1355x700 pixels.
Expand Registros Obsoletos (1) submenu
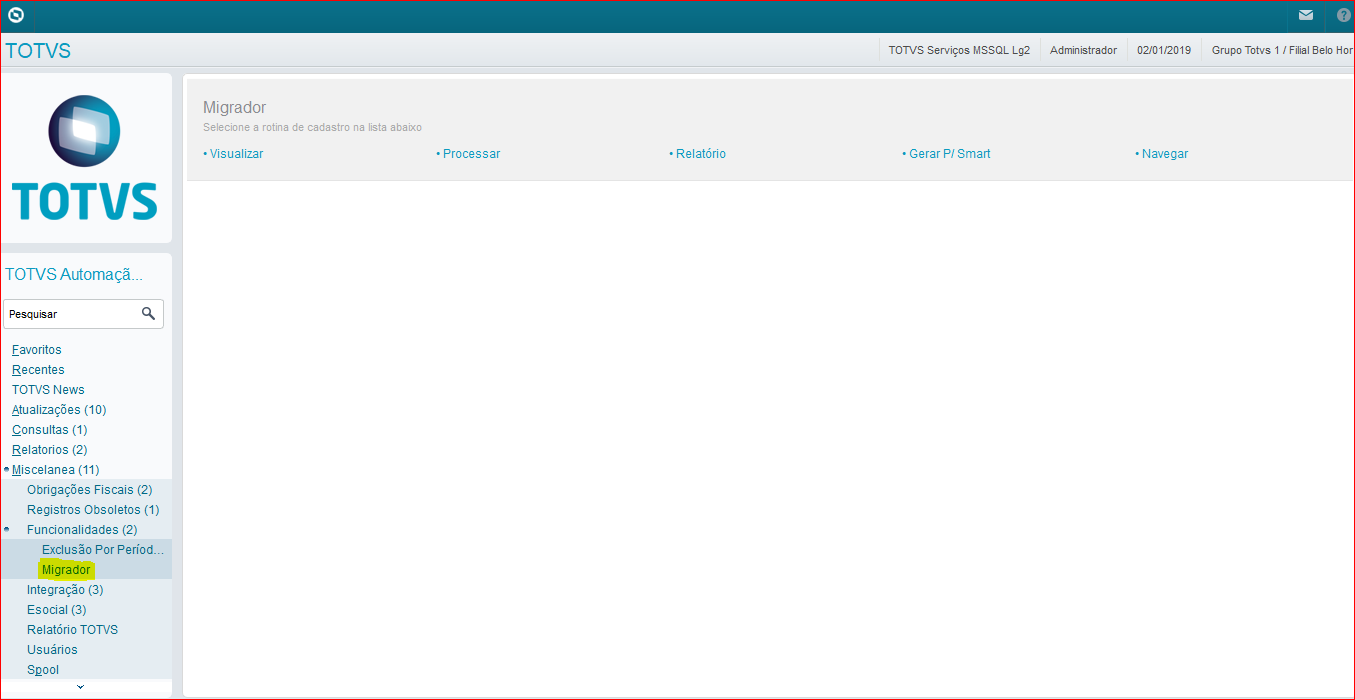tap(93, 510)
